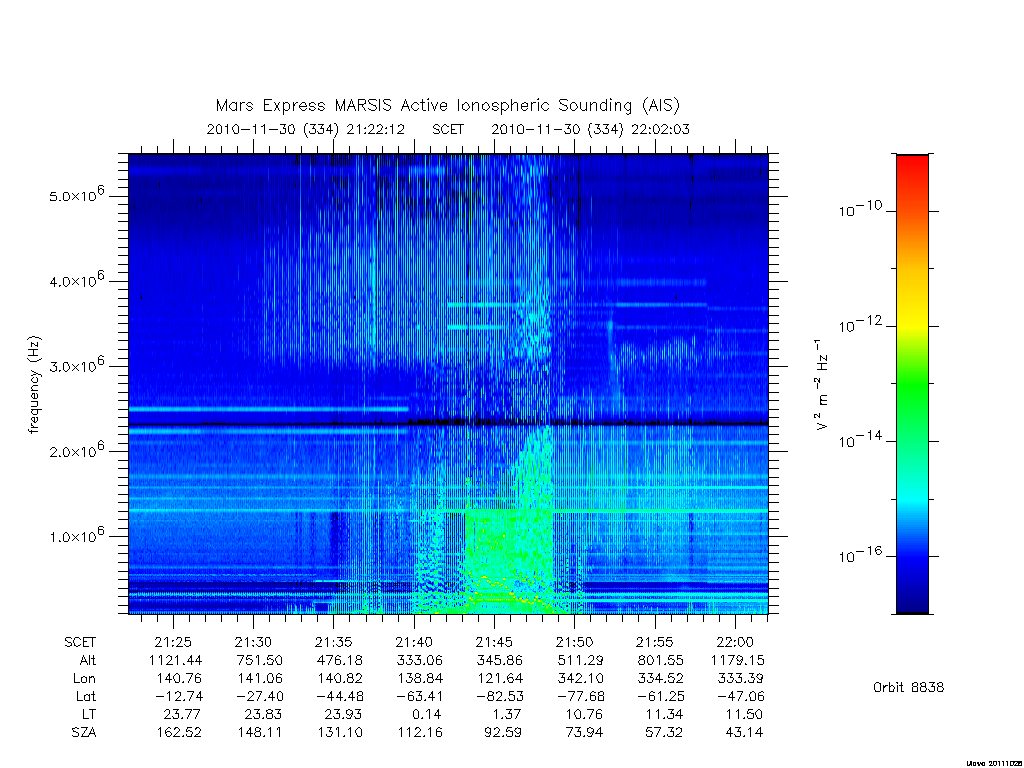Click the 10^-10 colorbar label

(860, 209)
